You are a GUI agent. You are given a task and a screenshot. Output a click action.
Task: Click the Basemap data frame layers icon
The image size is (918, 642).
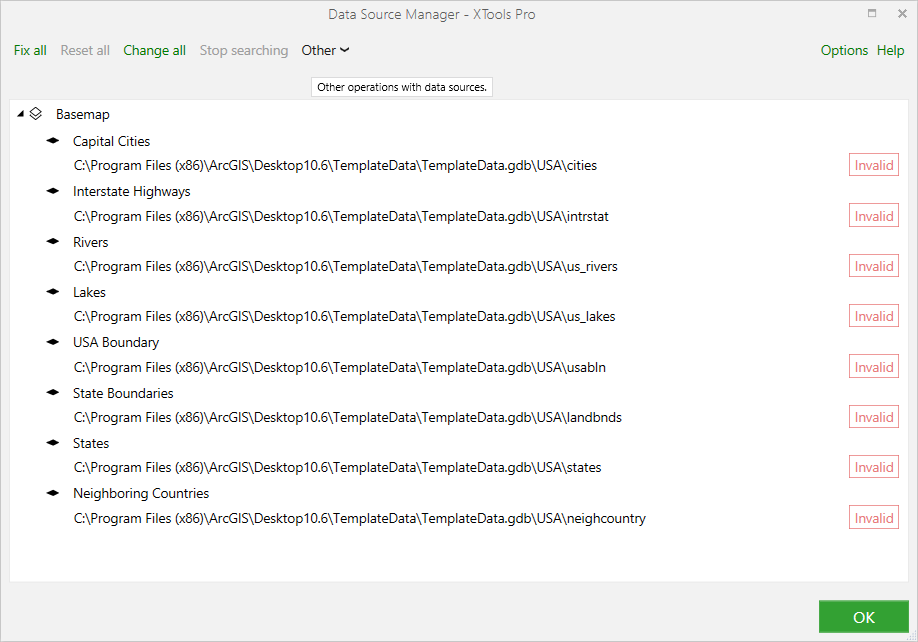[36, 114]
